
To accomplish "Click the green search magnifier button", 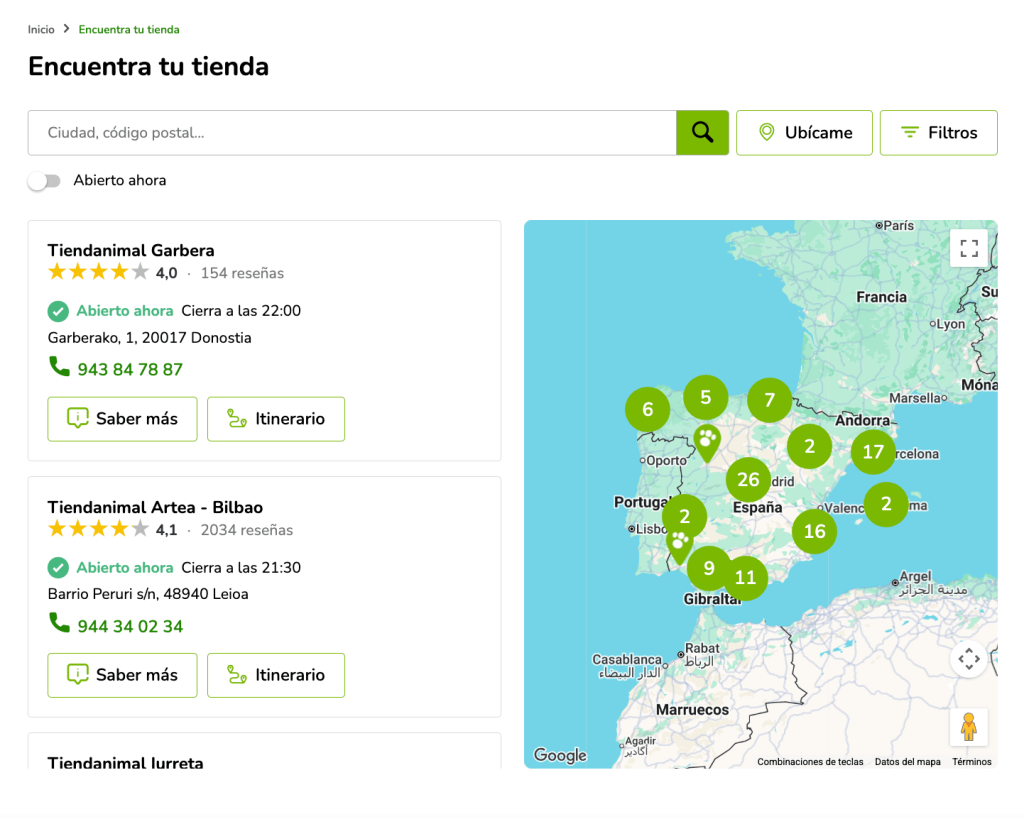I will pyautogui.click(x=702, y=133).
